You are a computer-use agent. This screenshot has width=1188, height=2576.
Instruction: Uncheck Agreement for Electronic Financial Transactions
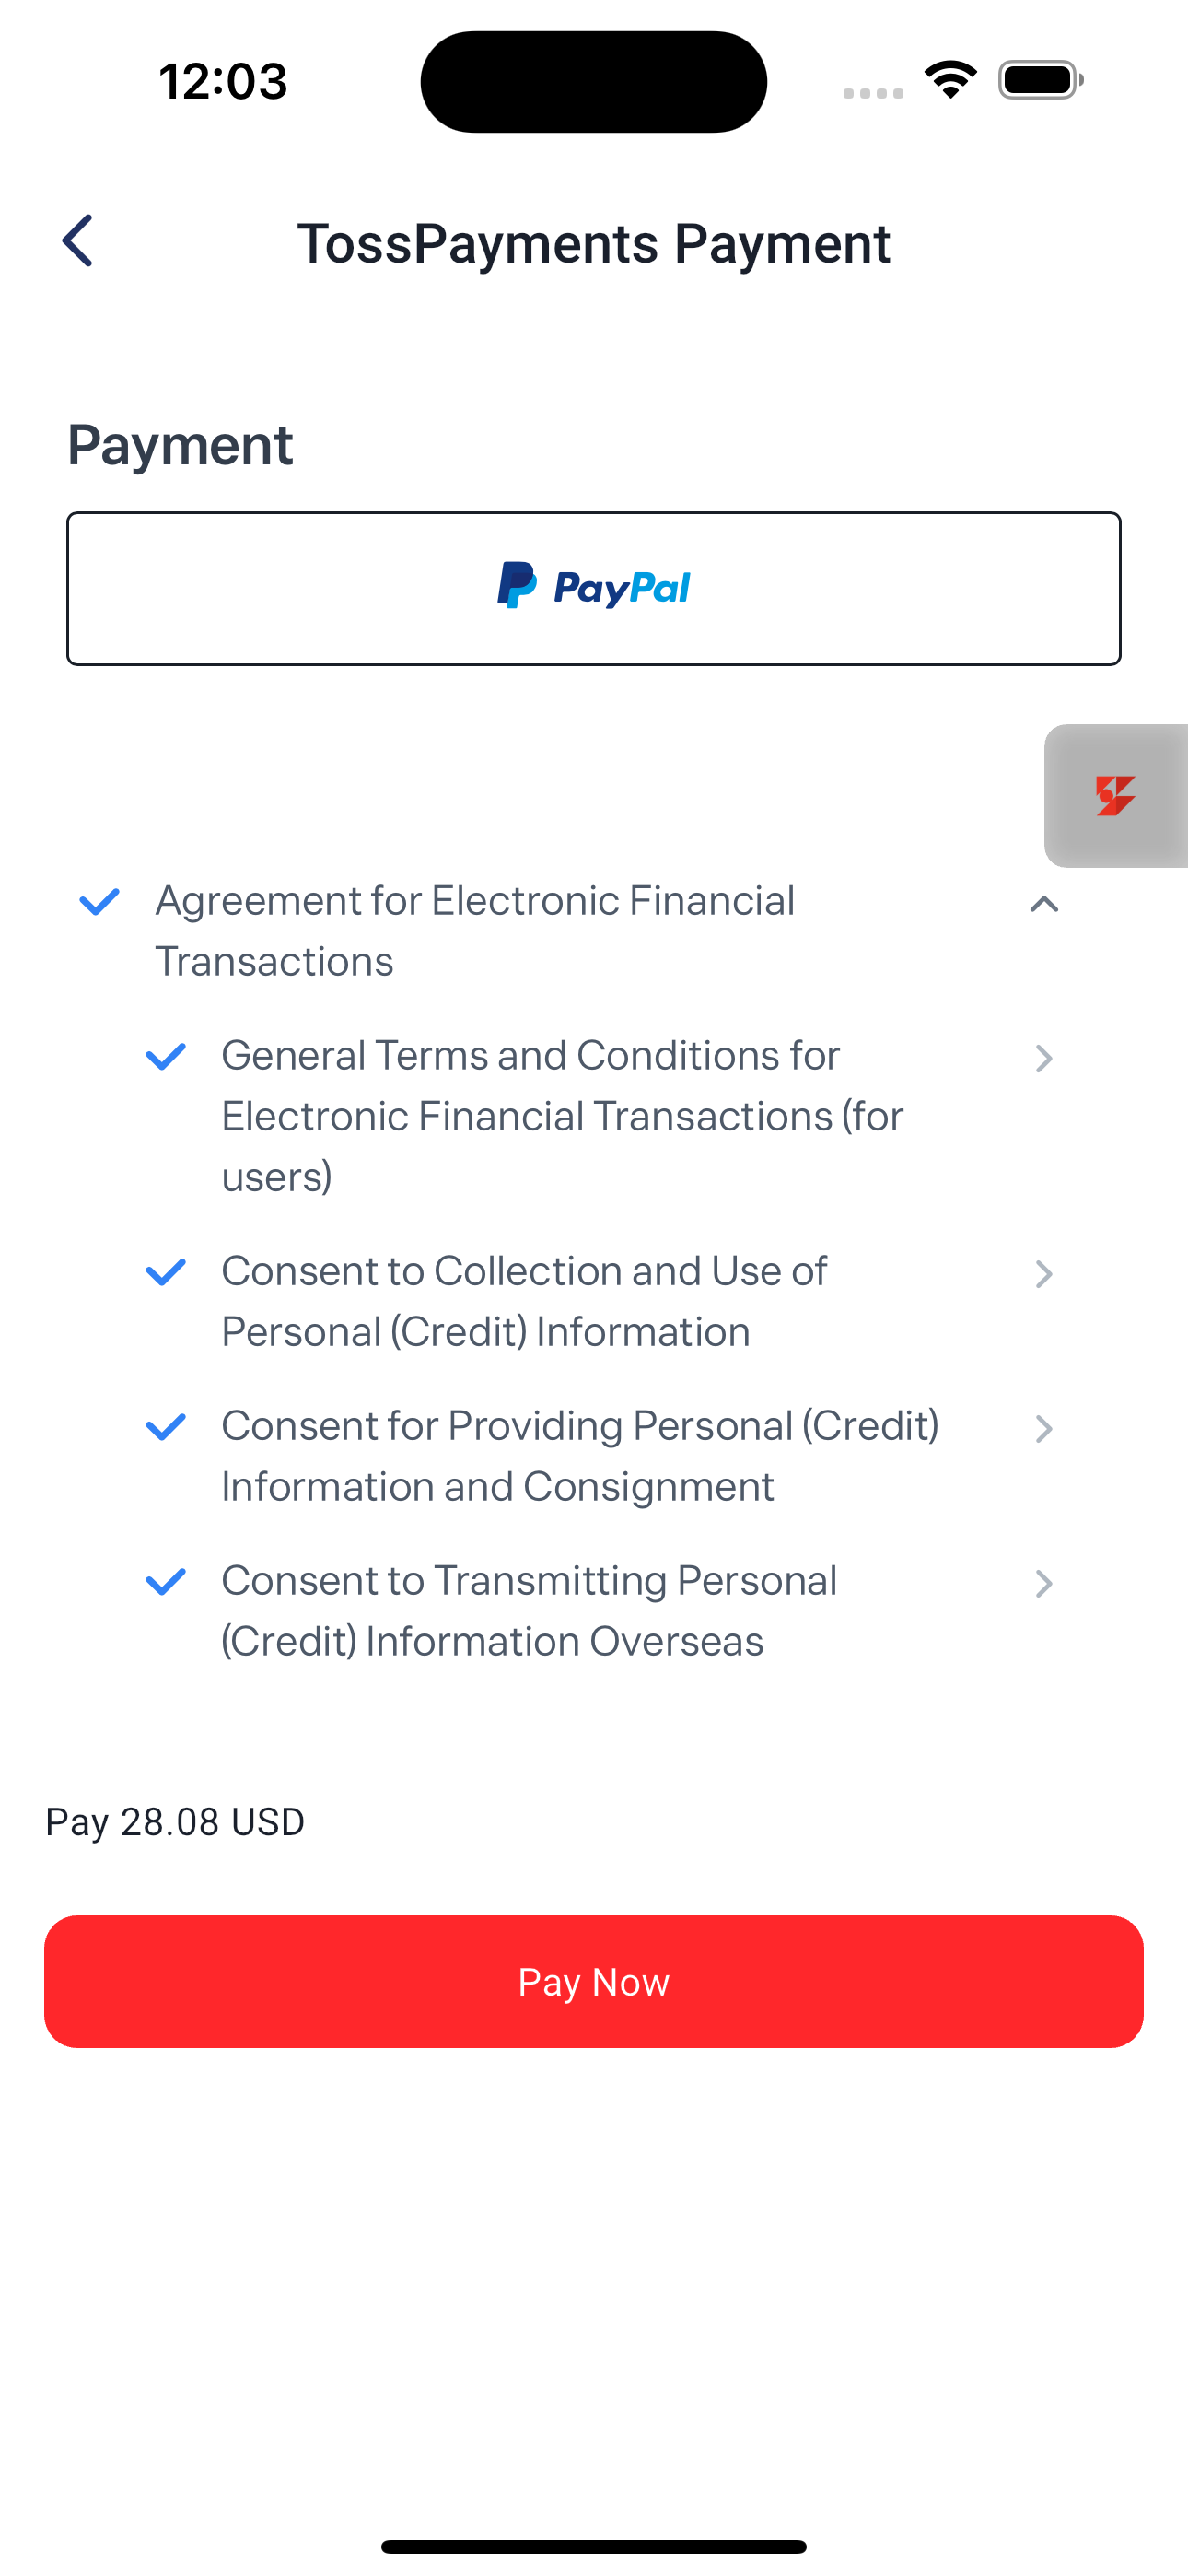[x=100, y=902]
